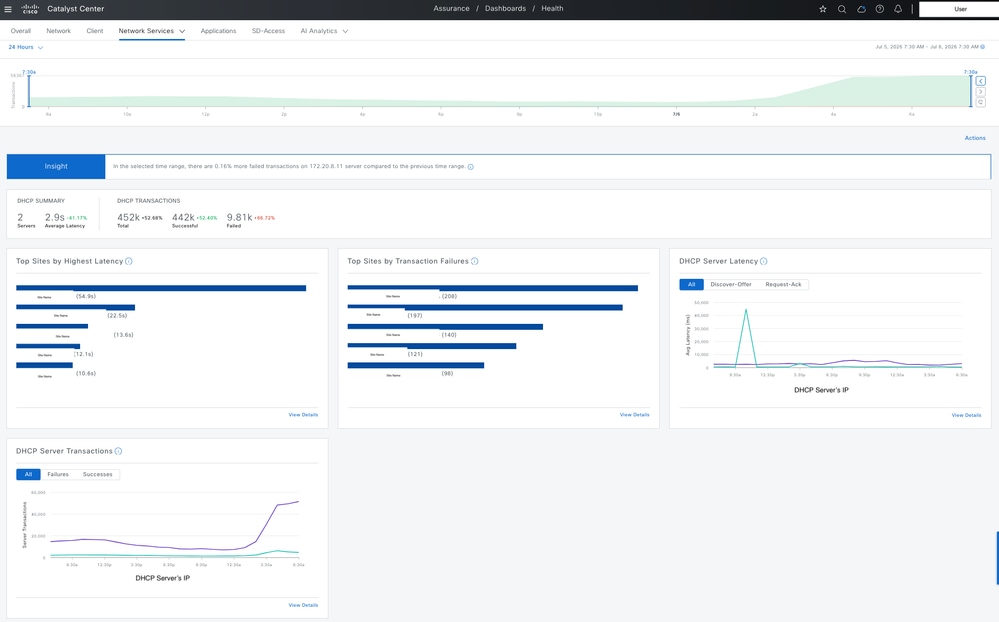The width and height of the screenshot is (999, 622).
Task: Open the hamburger main menu
Action: click(x=8, y=9)
